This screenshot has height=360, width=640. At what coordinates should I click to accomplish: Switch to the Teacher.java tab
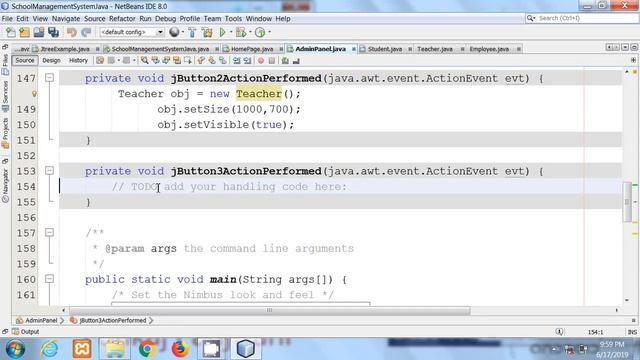(x=435, y=49)
